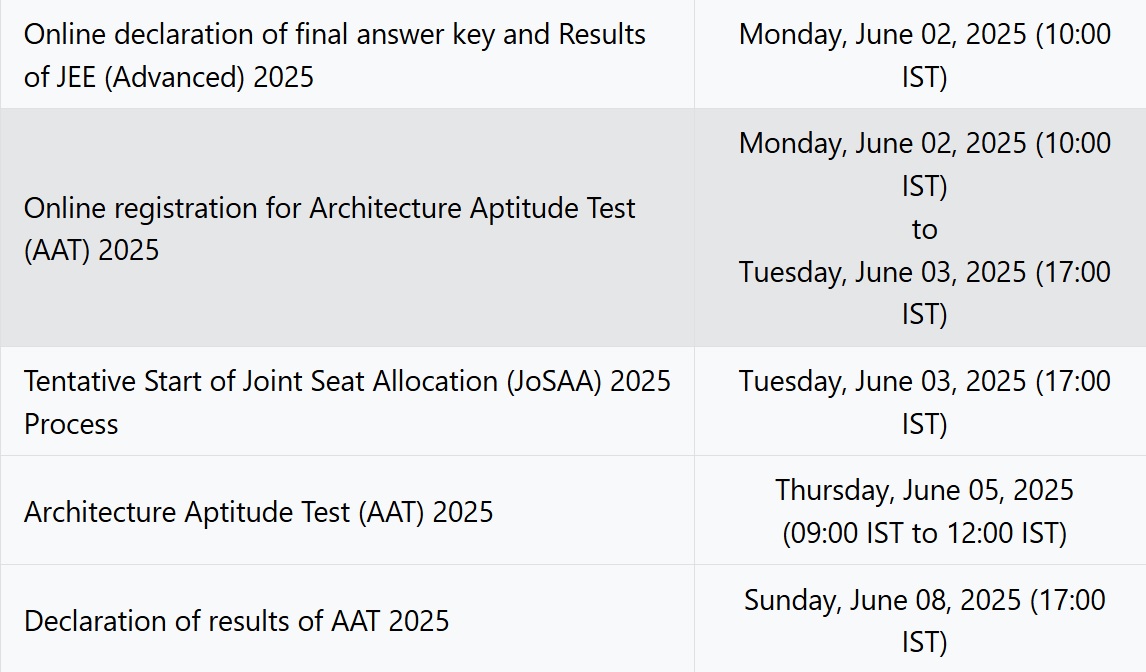Click the final answer key and Results event cell
Image resolution: width=1146 pixels, height=672 pixels.
(335, 55)
